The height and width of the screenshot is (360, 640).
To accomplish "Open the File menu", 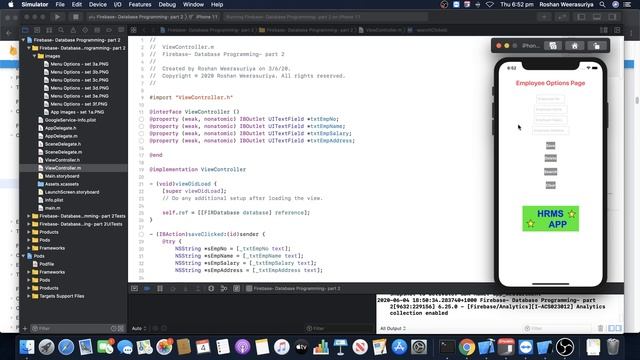I will (x=60, y=4).
